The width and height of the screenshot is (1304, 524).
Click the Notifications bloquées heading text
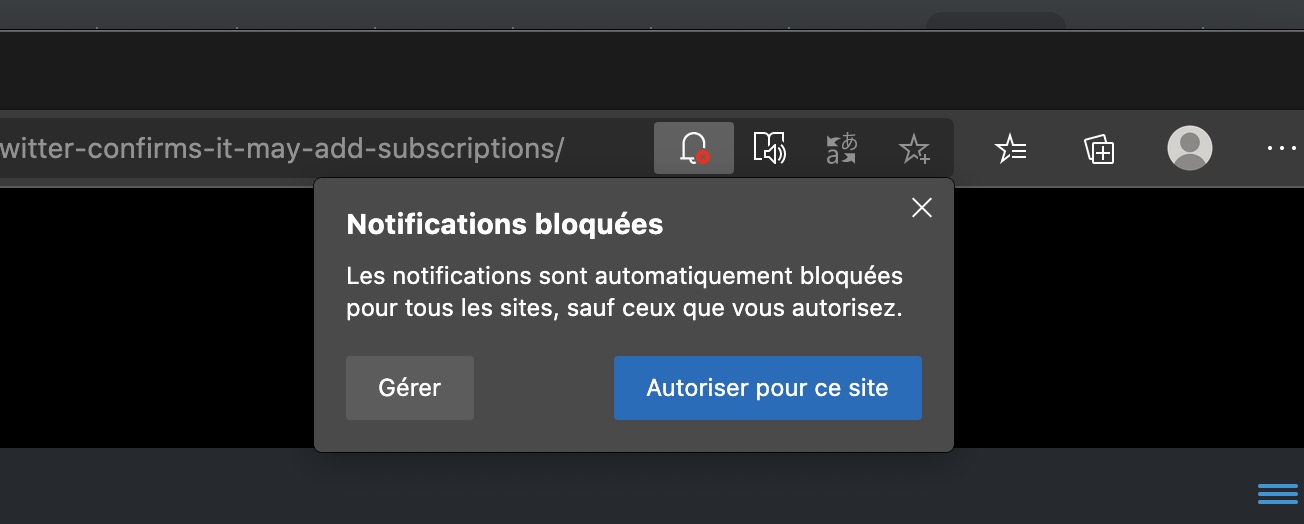point(504,224)
